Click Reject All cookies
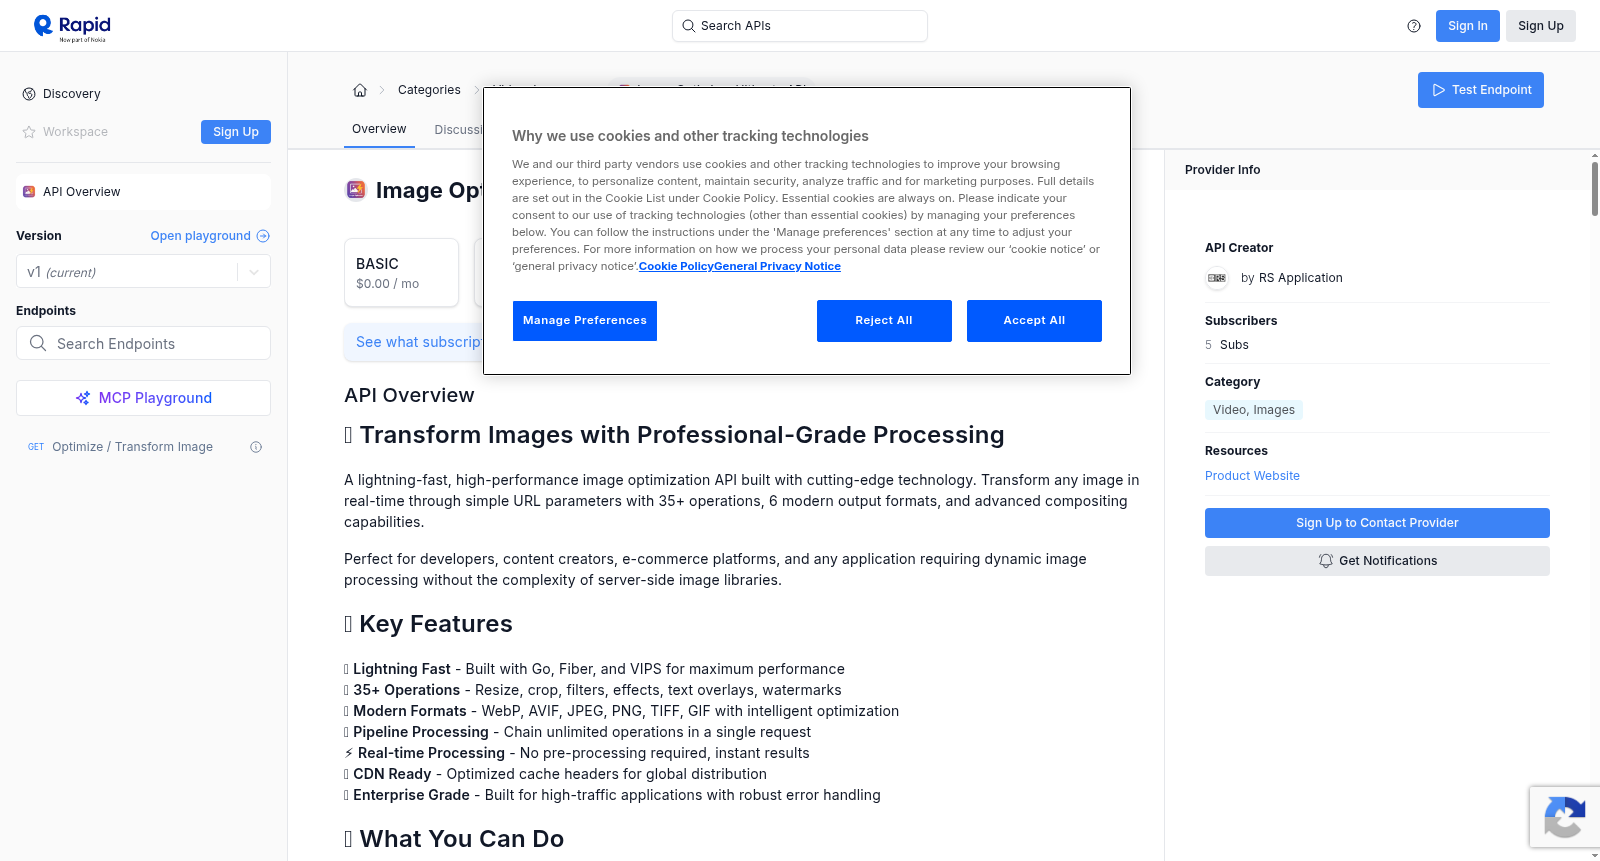This screenshot has width=1600, height=861. point(884,321)
